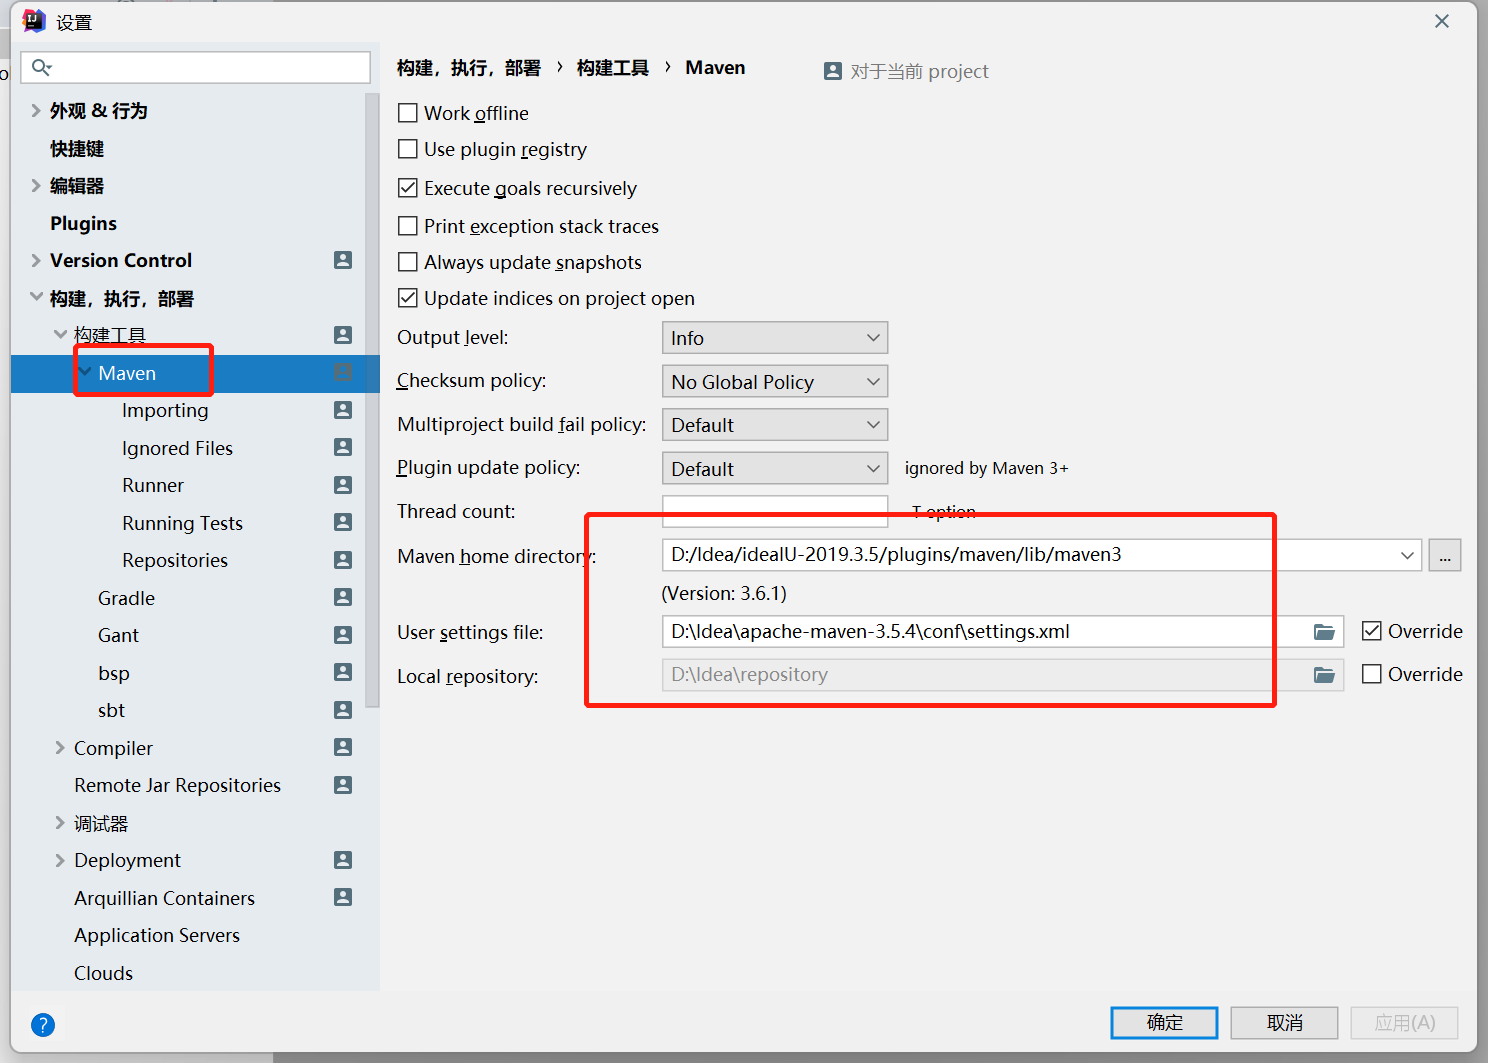Viewport: 1488px width, 1063px height.
Task: Open Multiproject build fail policy dropdown
Action: click(x=775, y=425)
